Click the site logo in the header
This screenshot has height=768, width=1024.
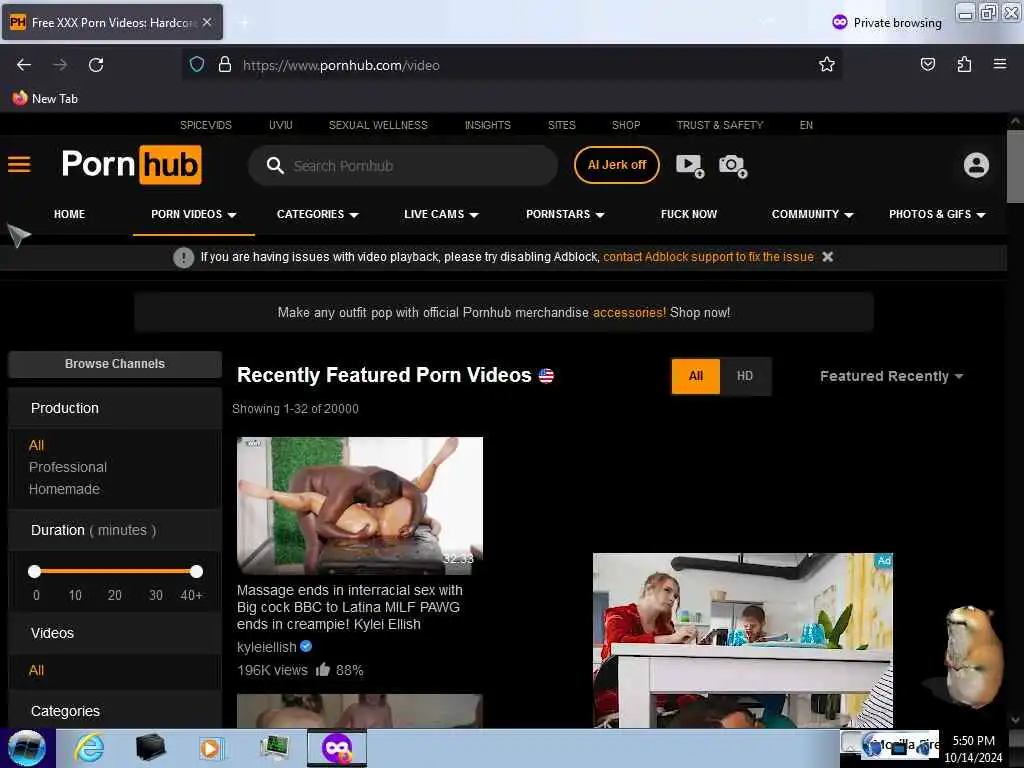(x=131, y=165)
